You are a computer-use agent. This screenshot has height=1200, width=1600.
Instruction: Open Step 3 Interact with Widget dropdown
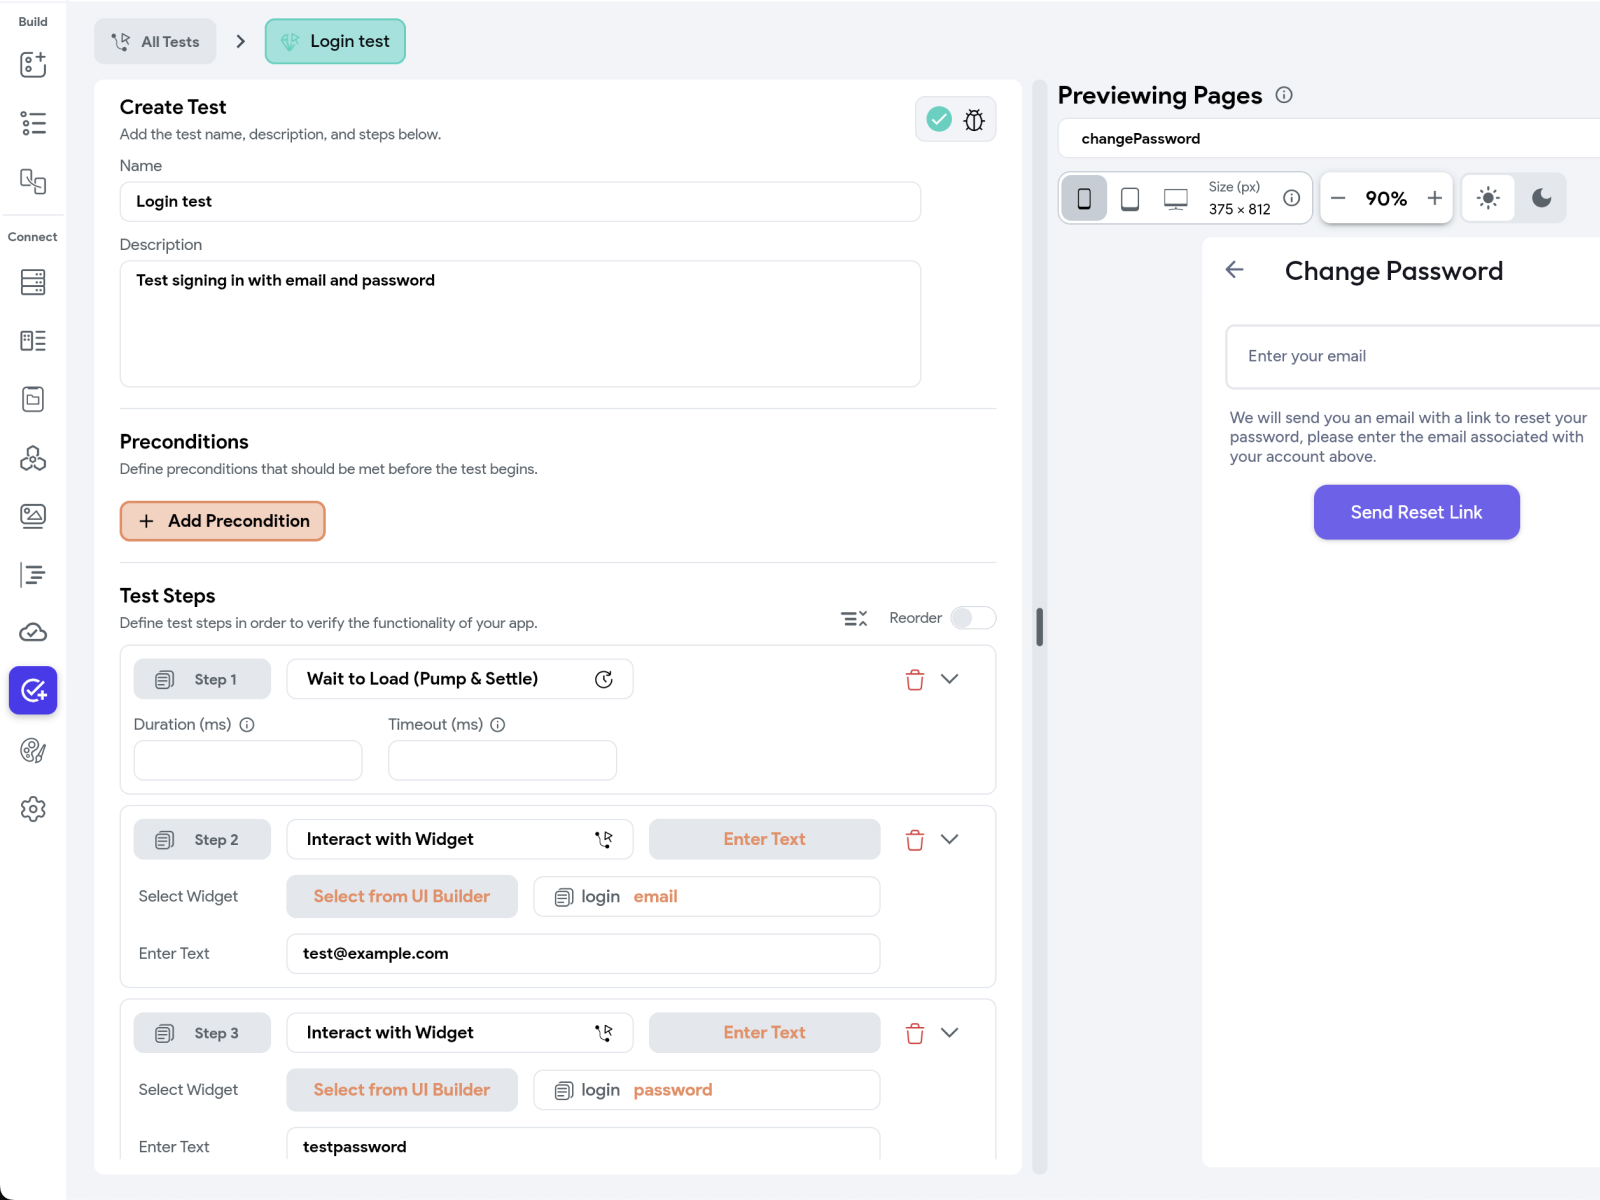[460, 1033]
